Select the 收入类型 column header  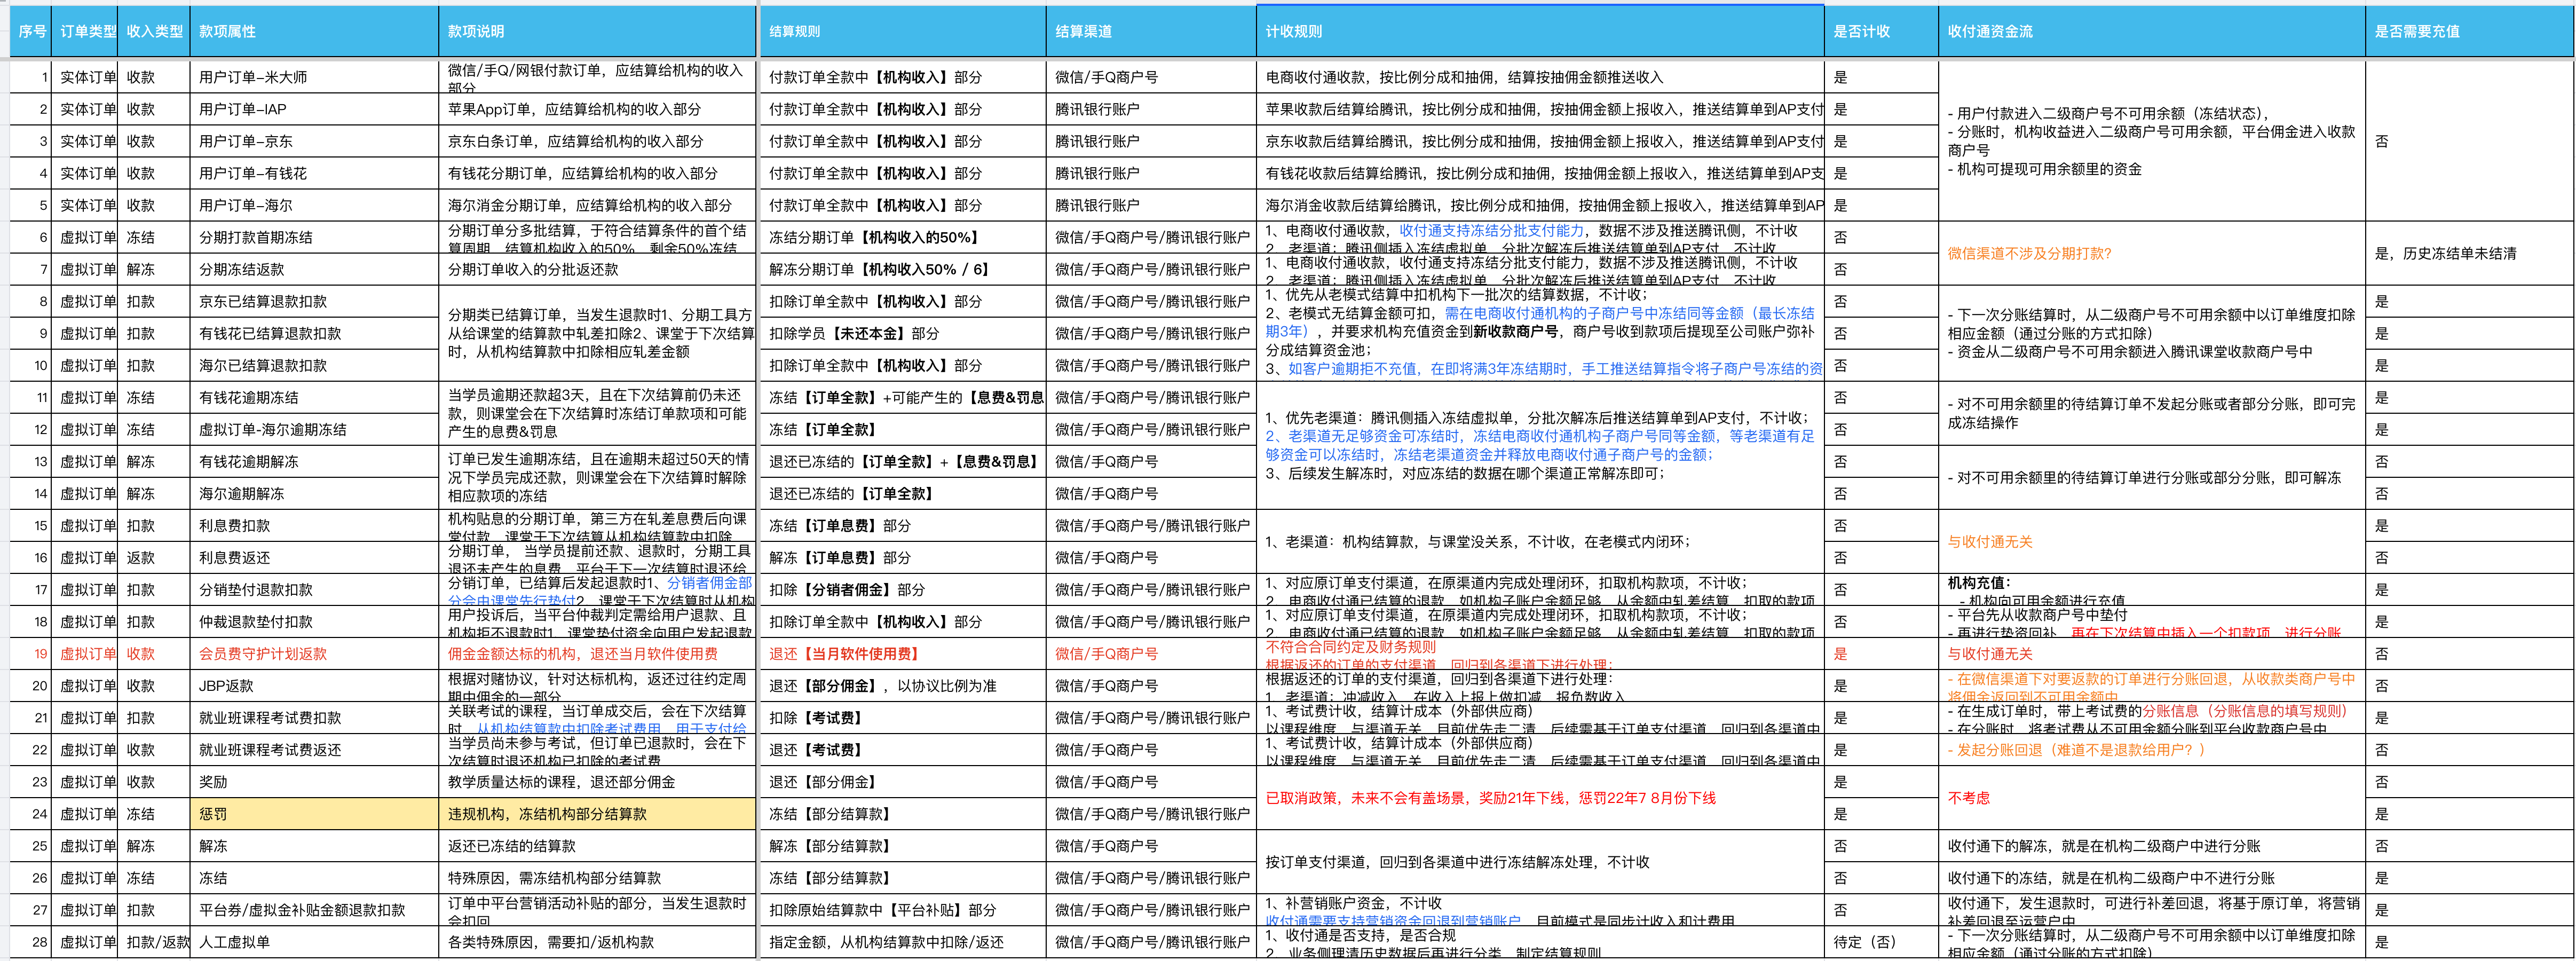click(x=155, y=31)
